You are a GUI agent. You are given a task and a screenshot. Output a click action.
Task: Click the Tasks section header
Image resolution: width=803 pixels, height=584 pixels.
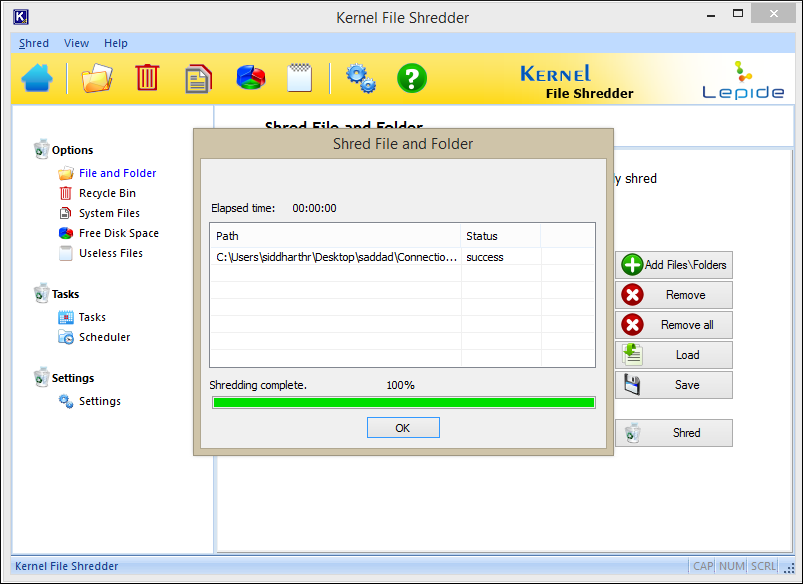65,294
